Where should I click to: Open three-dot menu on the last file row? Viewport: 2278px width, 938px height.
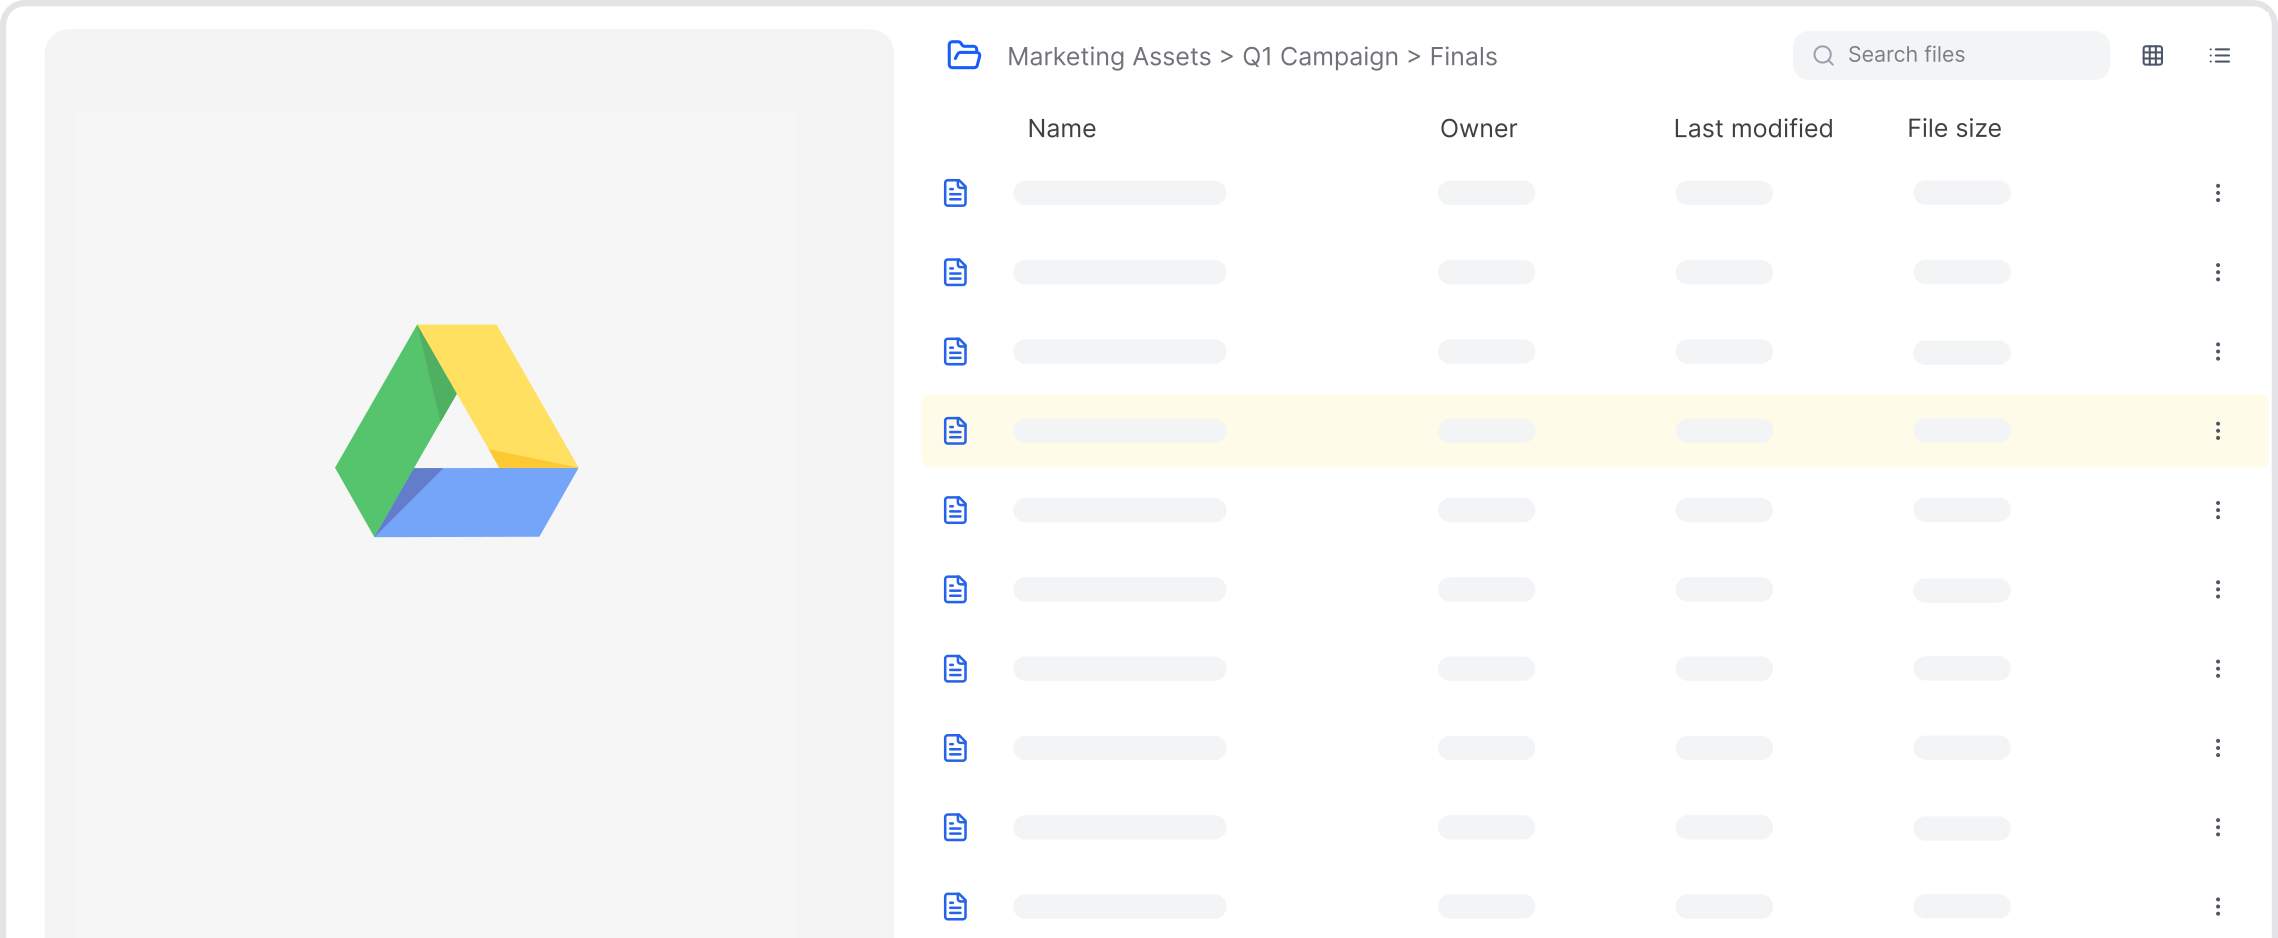coord(2217,906)
